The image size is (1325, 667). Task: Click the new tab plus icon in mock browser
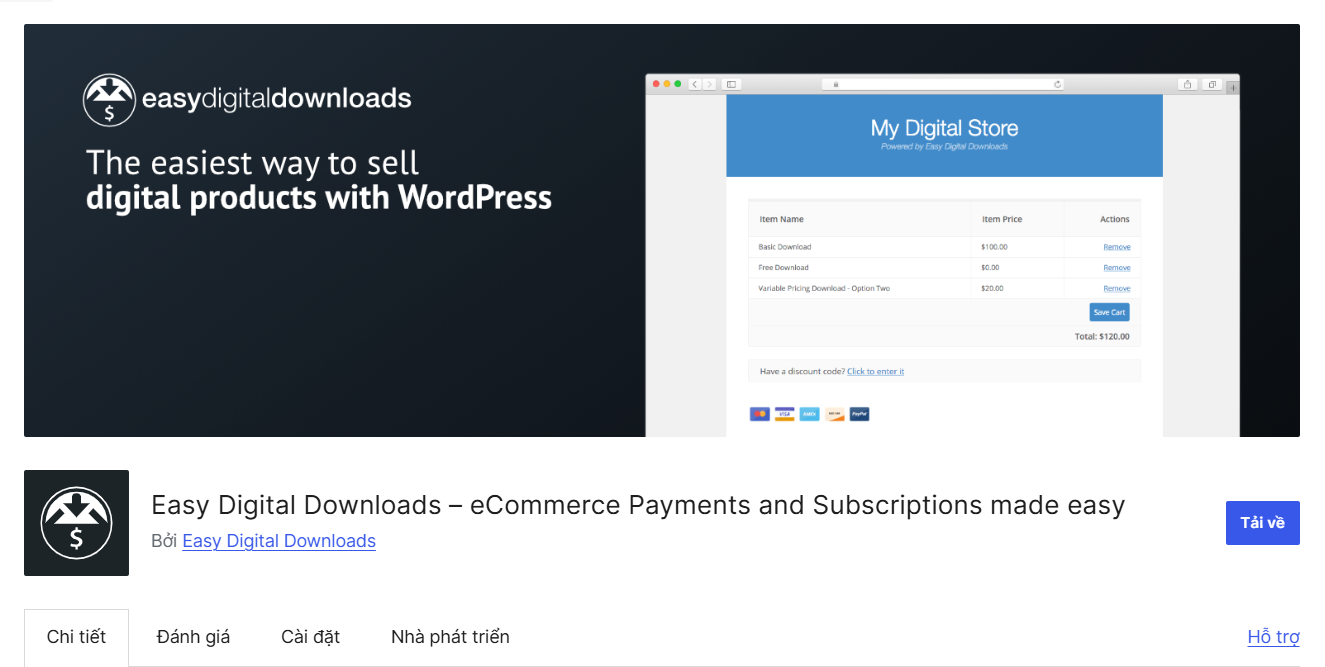coord(1233,86)
